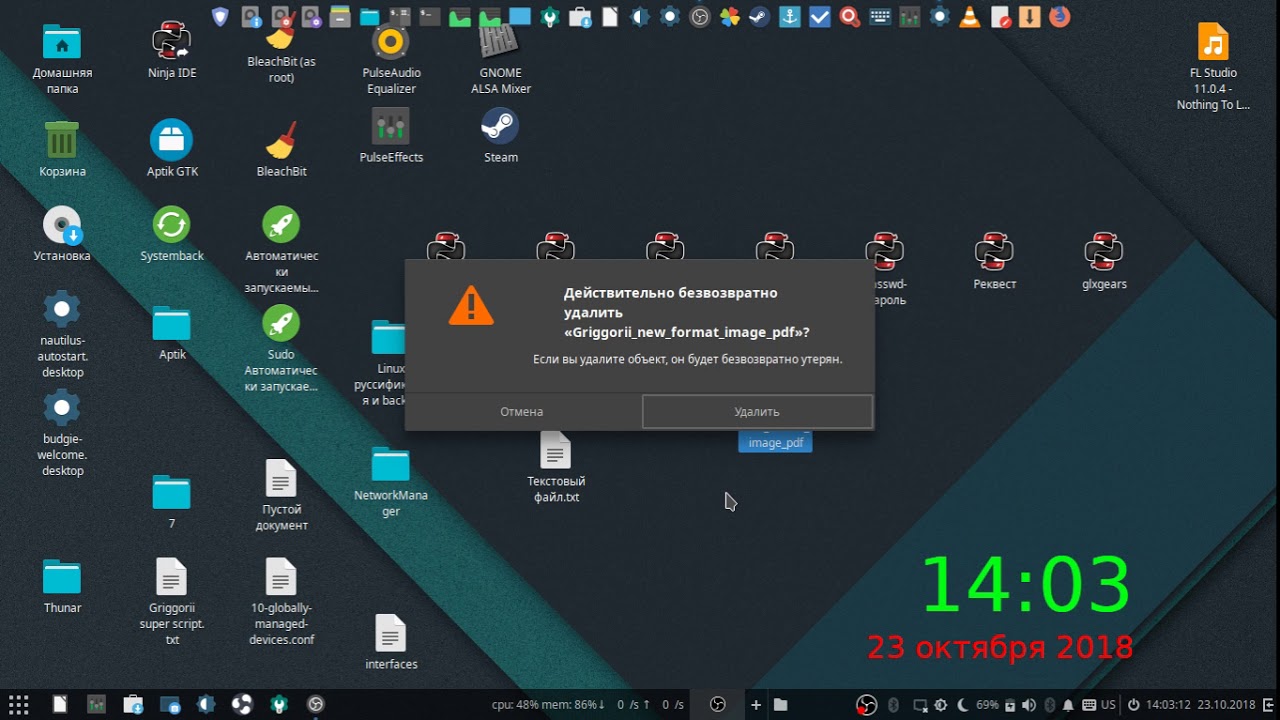Click the large green 14:03 desktop clock
Screen dimensions: 1280x720
pos(1025,584)
